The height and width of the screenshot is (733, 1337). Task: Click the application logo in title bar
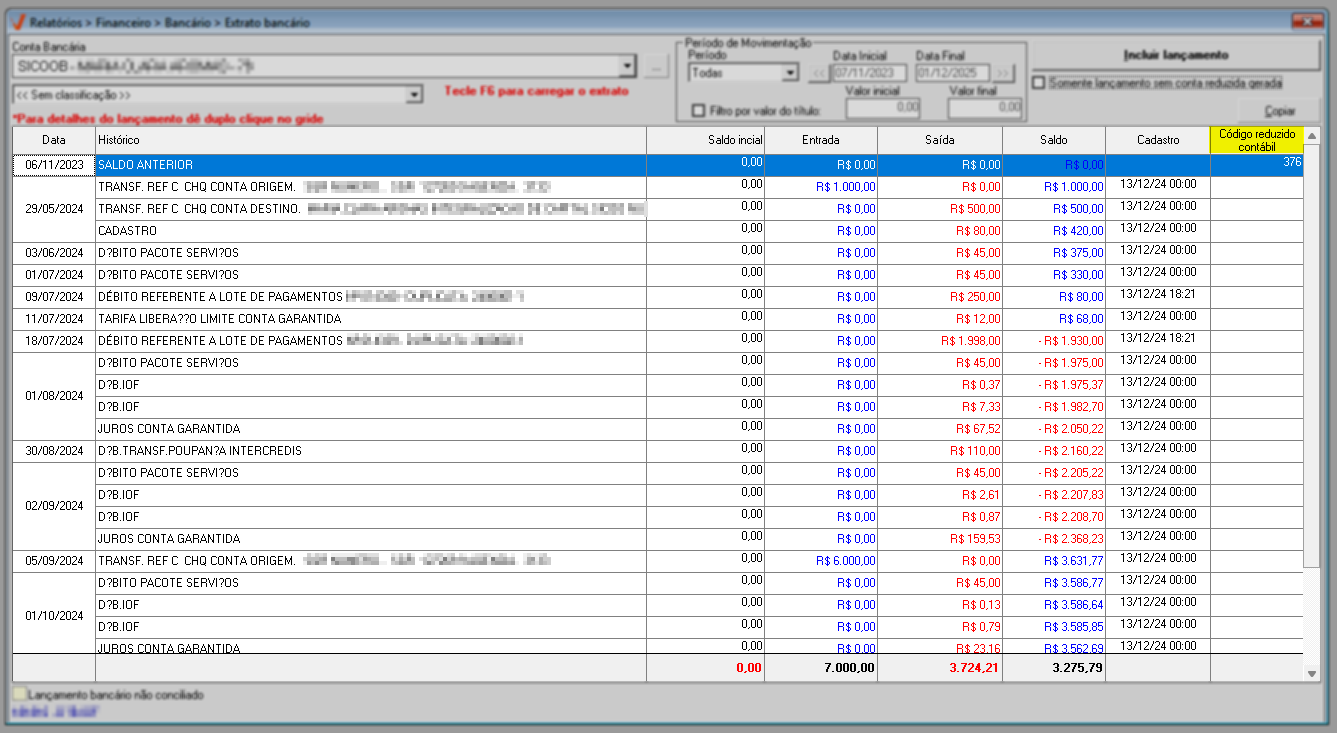(x=17, y=21)
